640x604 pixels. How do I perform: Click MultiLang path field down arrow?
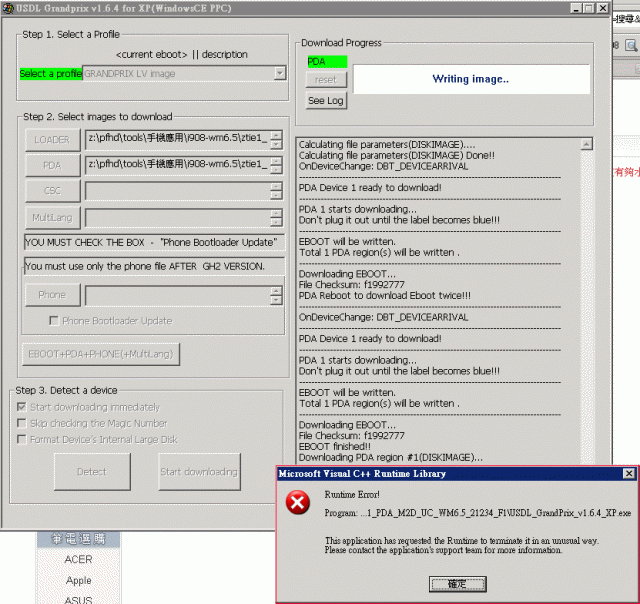[276, 222]
